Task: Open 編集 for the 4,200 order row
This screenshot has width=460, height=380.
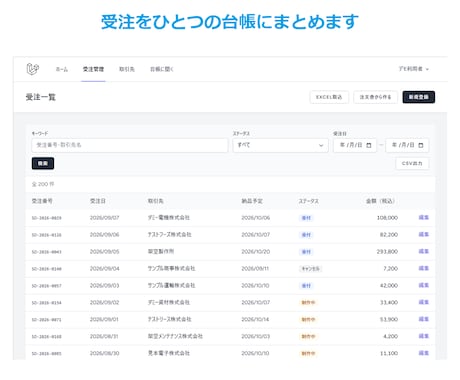Action: [x=424, y=336]
